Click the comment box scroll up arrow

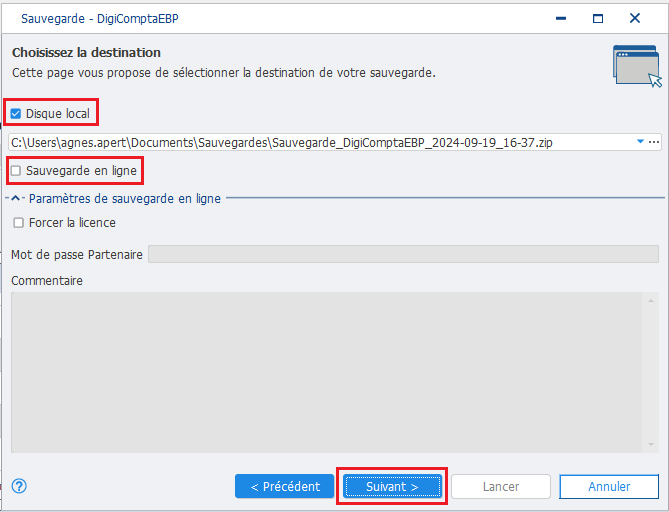pos(651,301)
